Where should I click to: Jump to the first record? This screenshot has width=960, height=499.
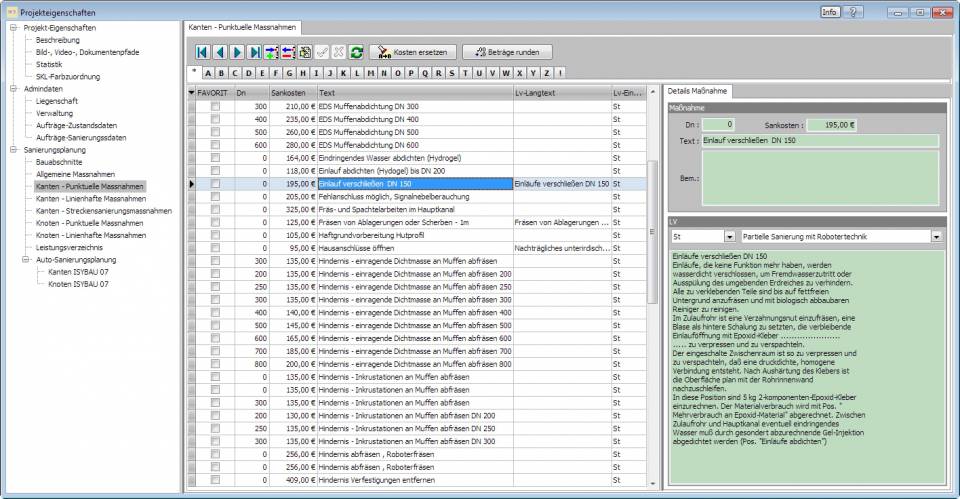tap(202, 53)
